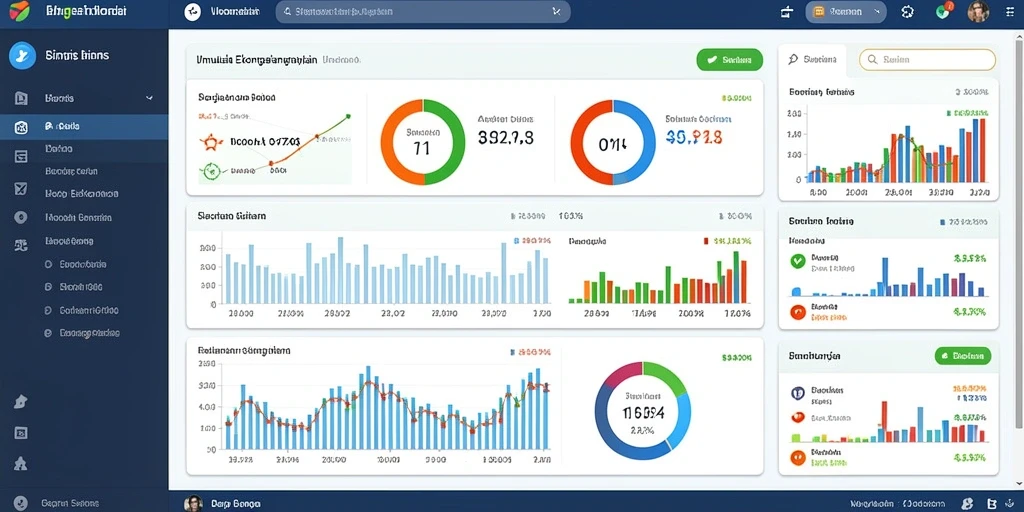Click the orange circle icon at bottom-right card's last row
1024x512 pixels.
[797, 457]
